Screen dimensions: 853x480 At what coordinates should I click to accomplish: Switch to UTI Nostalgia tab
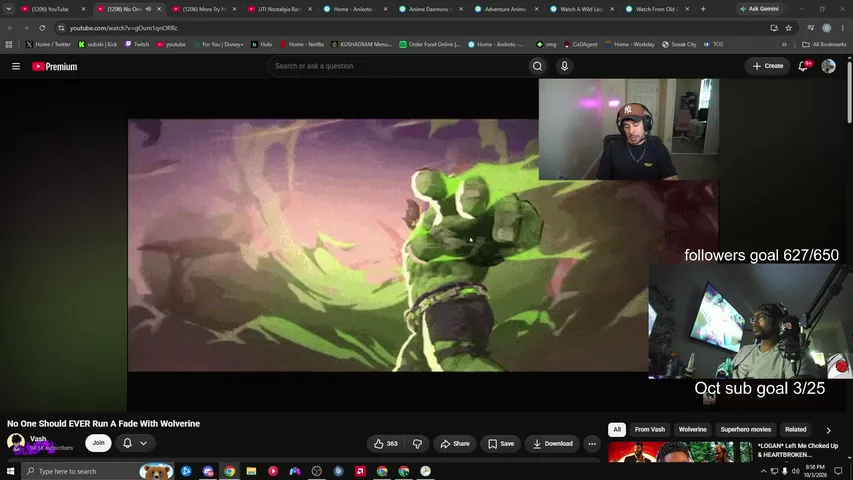[279, 9]
